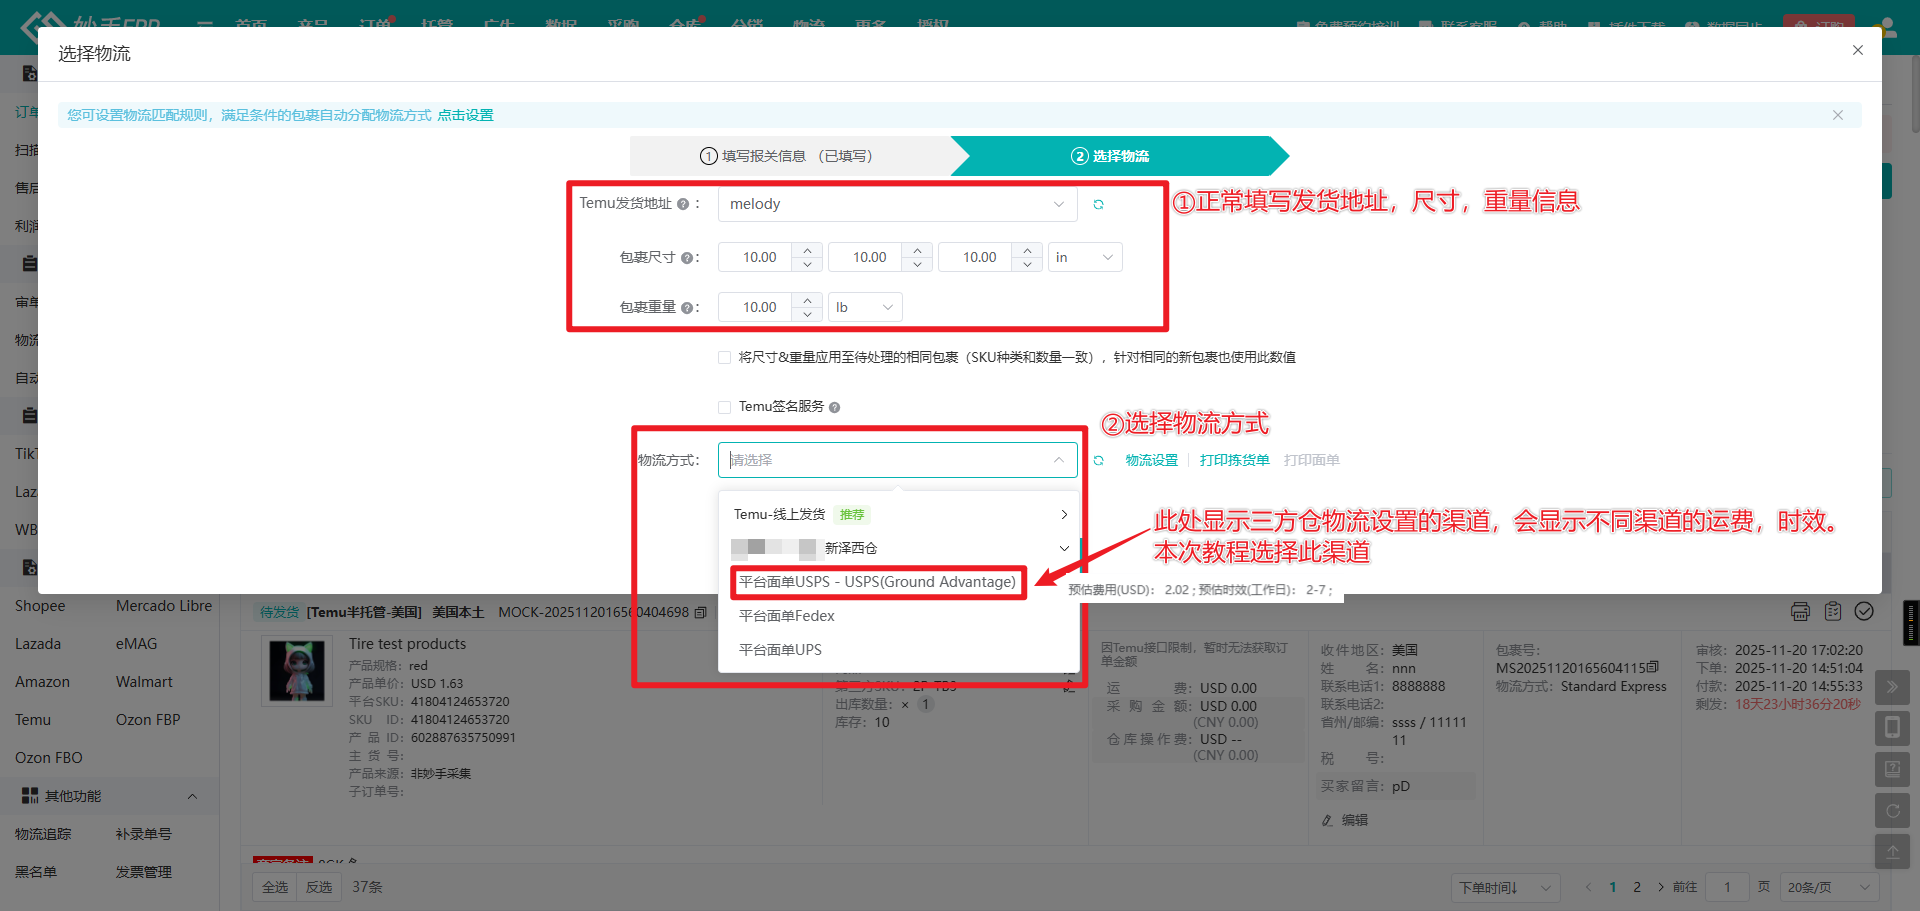The image size is (1920, 911).
Task: Open Lazada in background sidebar
Action: pos(38,644)
